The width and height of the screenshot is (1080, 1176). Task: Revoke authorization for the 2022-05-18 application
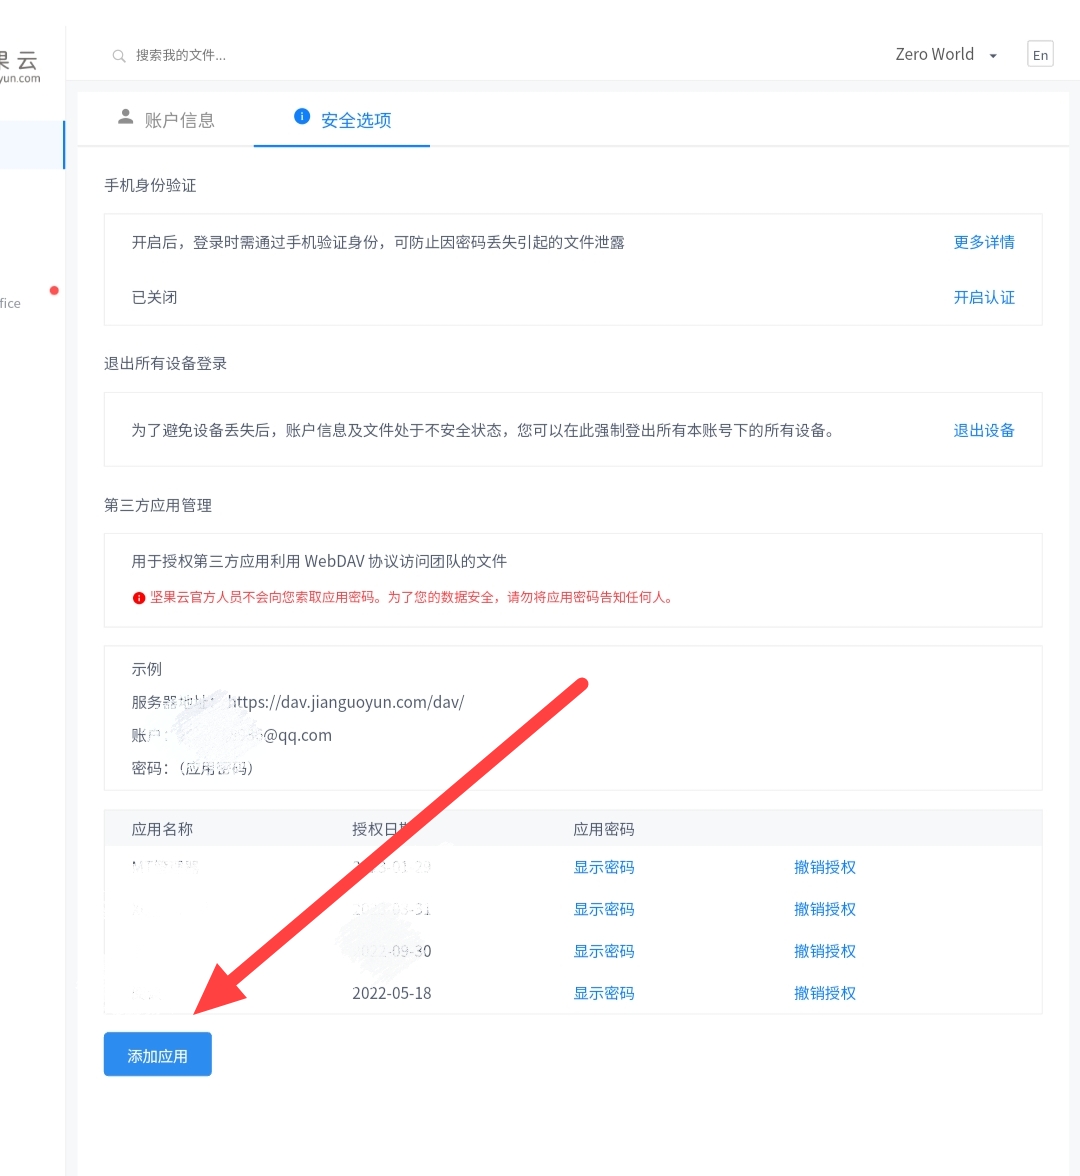coord(824,993)
